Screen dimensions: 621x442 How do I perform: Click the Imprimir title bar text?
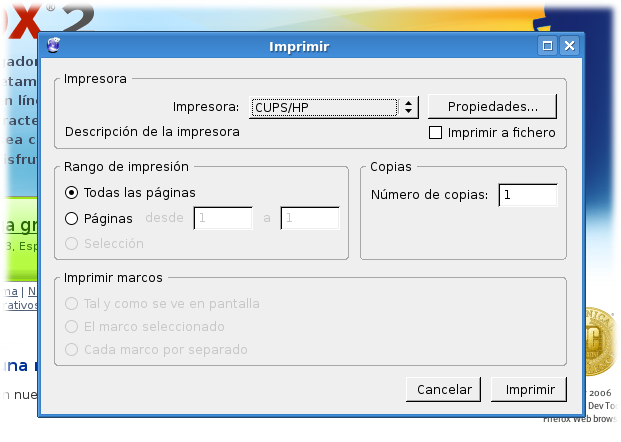coord(299,47)
